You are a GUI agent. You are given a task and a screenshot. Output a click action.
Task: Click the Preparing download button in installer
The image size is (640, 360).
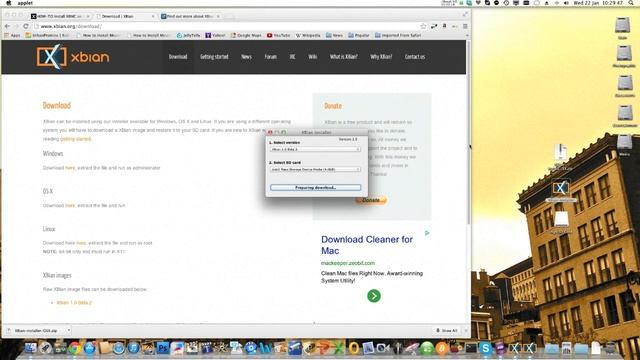point(315,188)
